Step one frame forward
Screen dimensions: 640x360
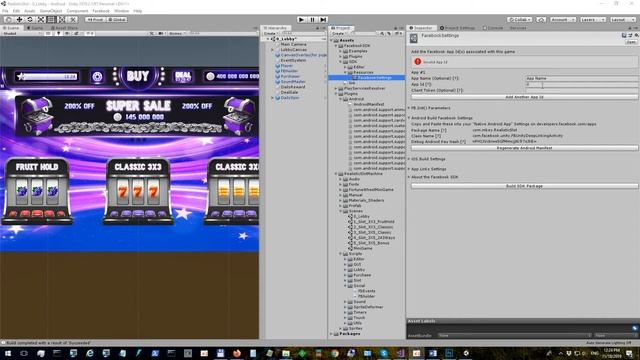[323, 19]
